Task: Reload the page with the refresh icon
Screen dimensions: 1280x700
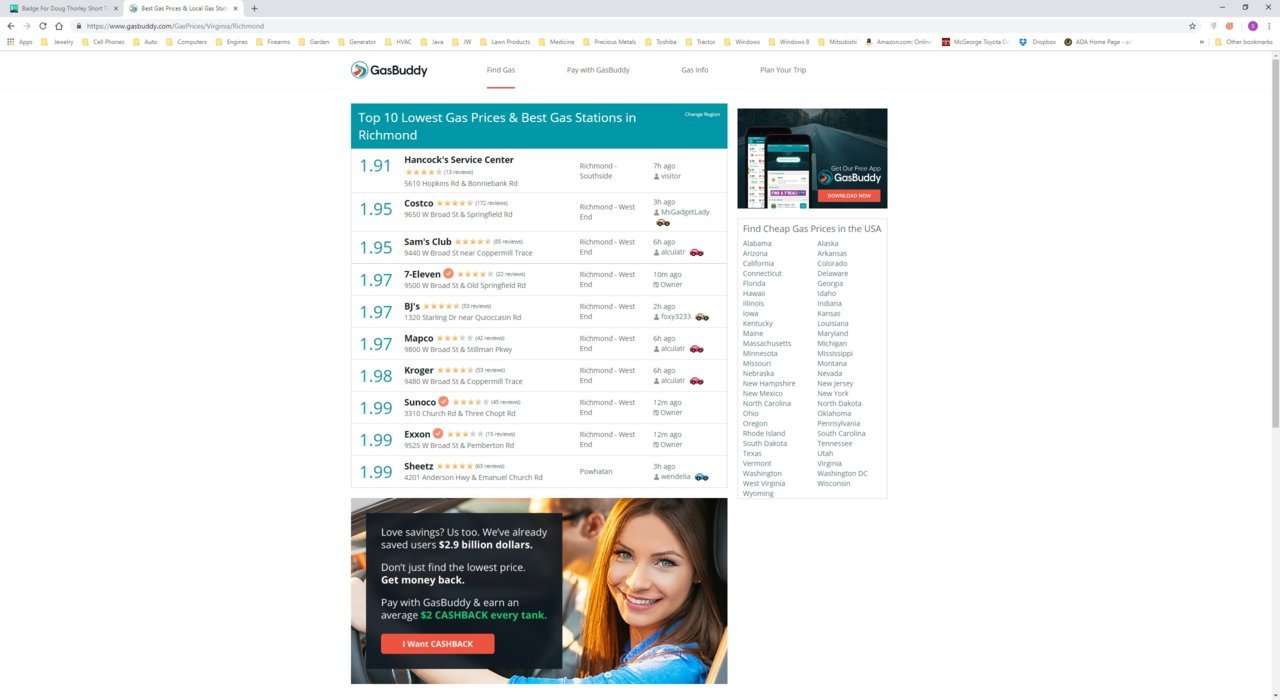Action: pyautogui.click(x=43, y=26)
